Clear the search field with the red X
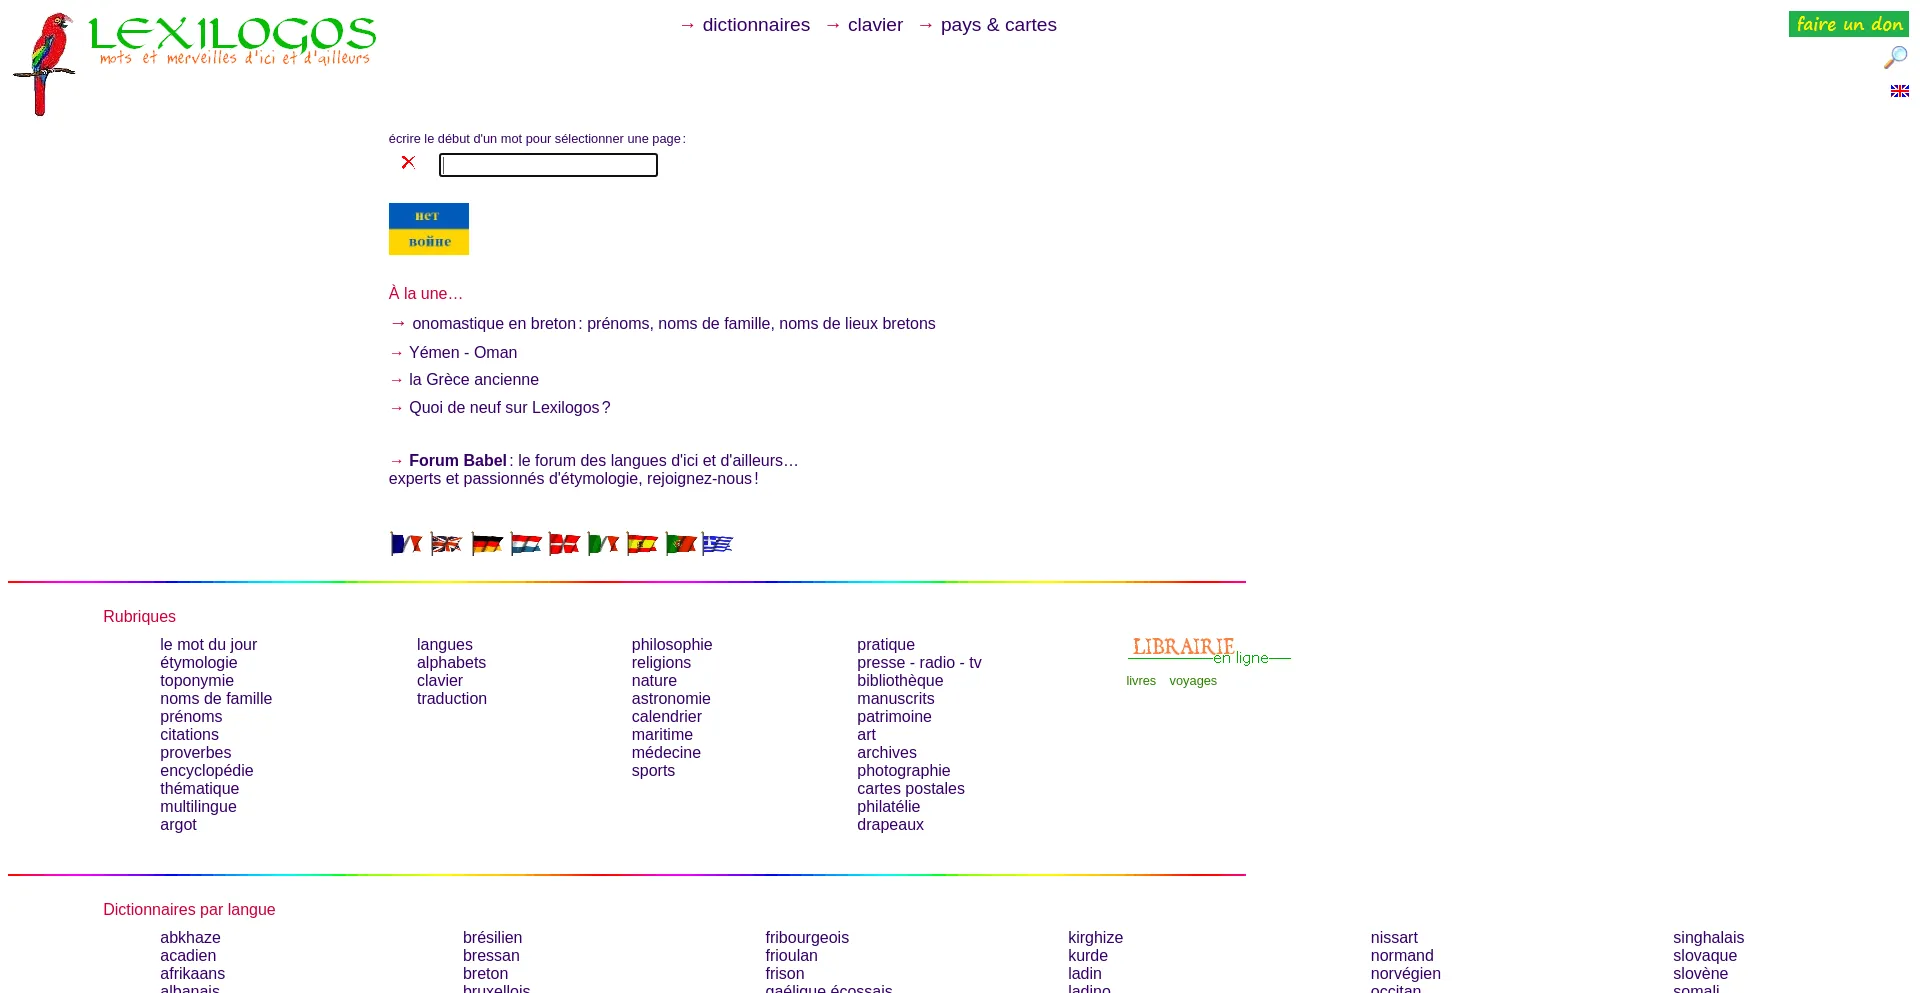 tap(408, 162)
